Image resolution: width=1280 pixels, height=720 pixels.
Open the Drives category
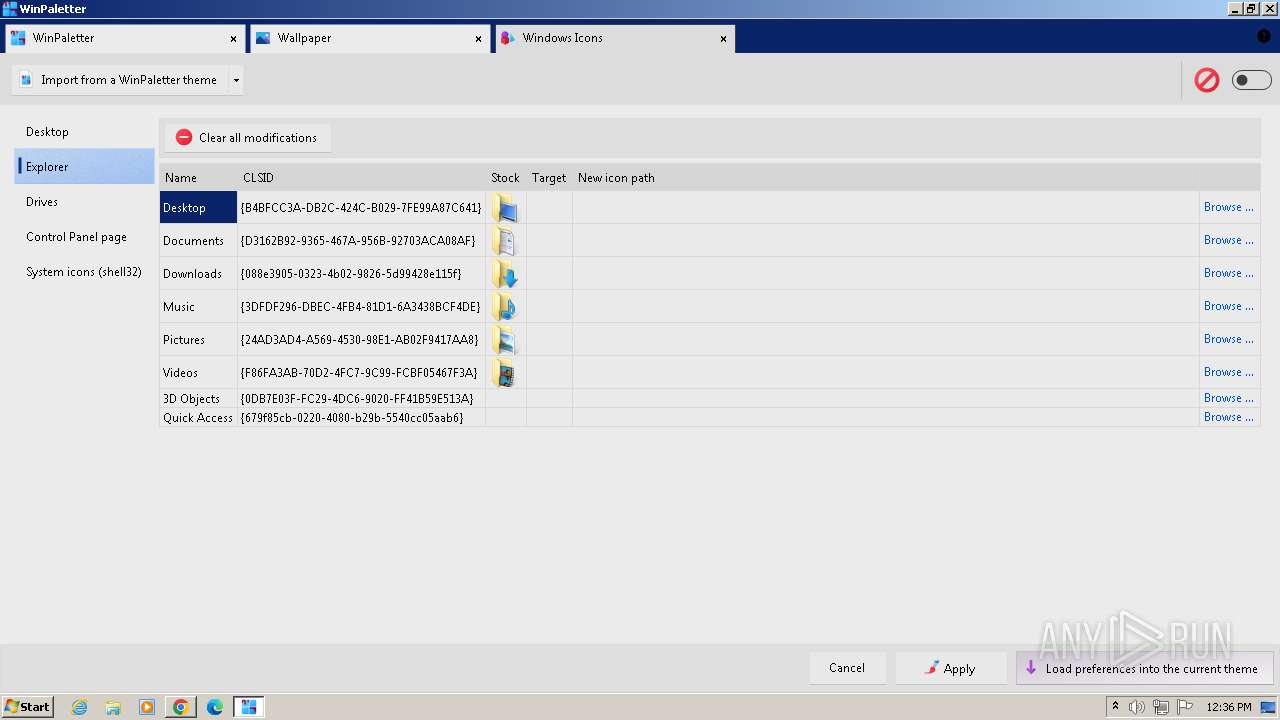pyautogui.click(x=84, y=202)
